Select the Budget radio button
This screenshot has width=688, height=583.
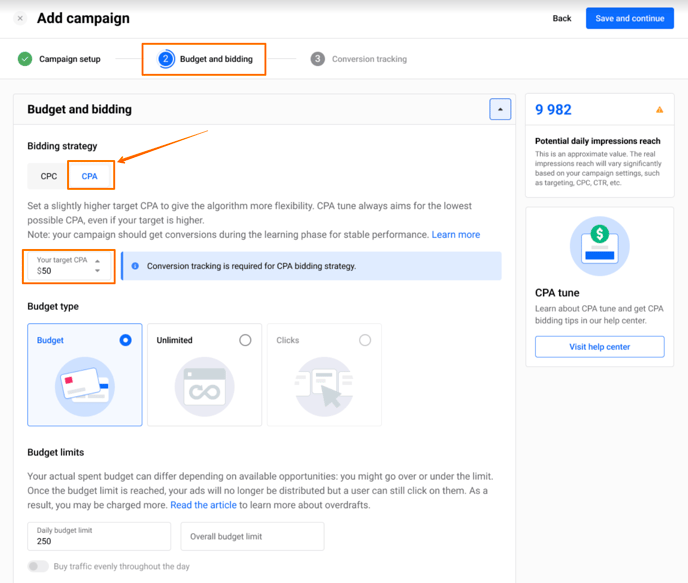(125, 340)
